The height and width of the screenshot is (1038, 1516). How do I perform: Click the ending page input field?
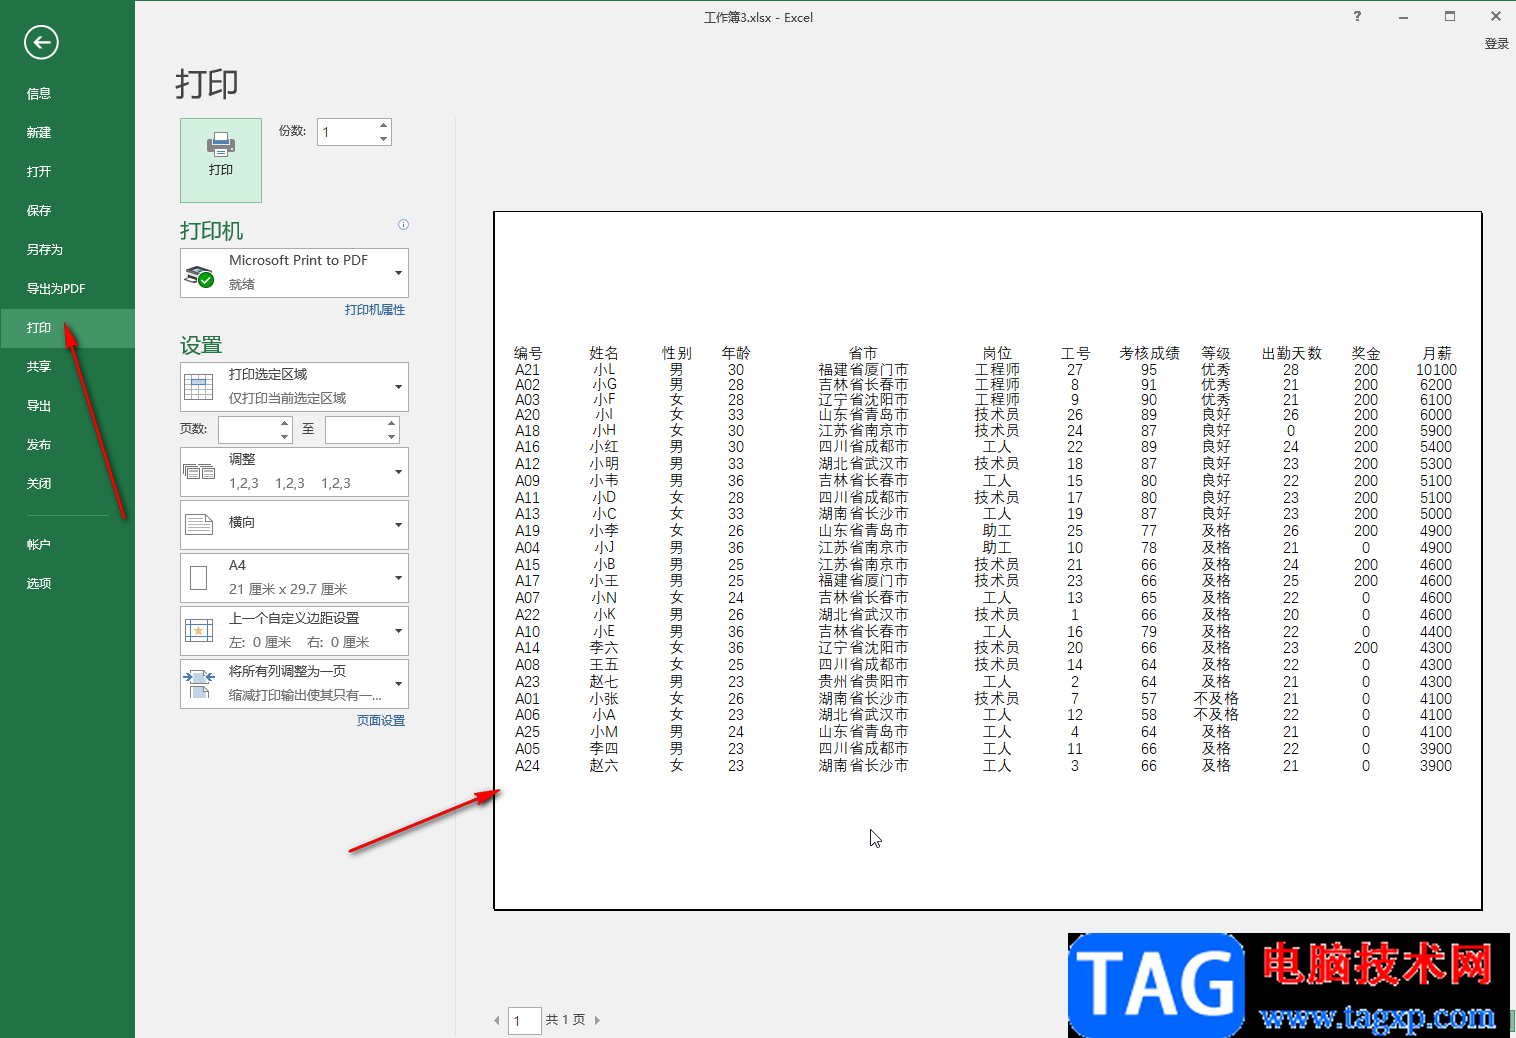coord(355,430)
